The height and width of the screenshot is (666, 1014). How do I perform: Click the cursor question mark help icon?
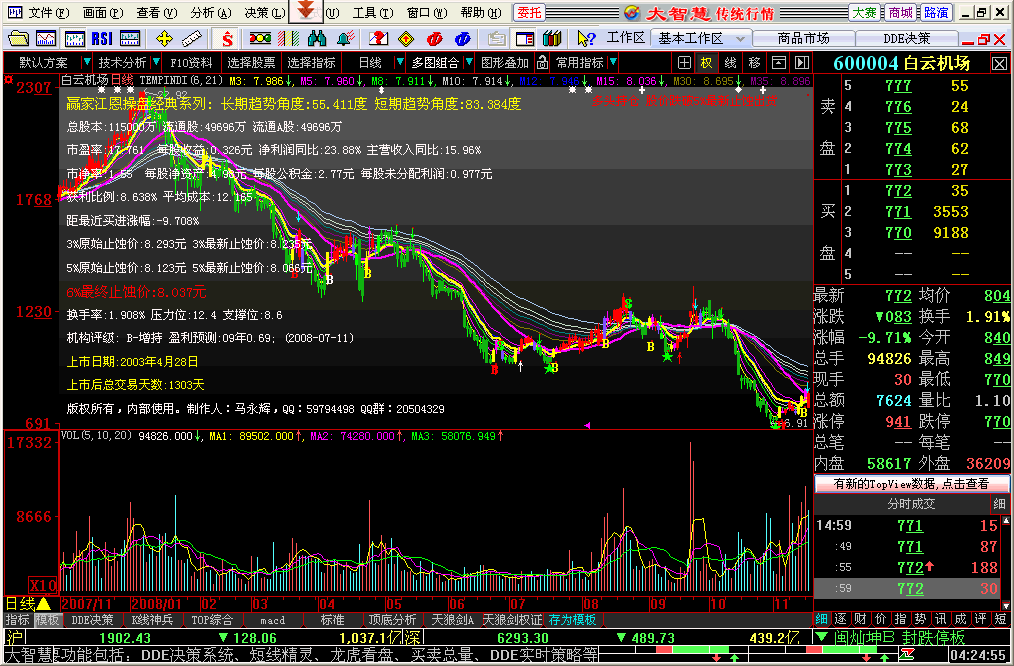tap(586, 38)
